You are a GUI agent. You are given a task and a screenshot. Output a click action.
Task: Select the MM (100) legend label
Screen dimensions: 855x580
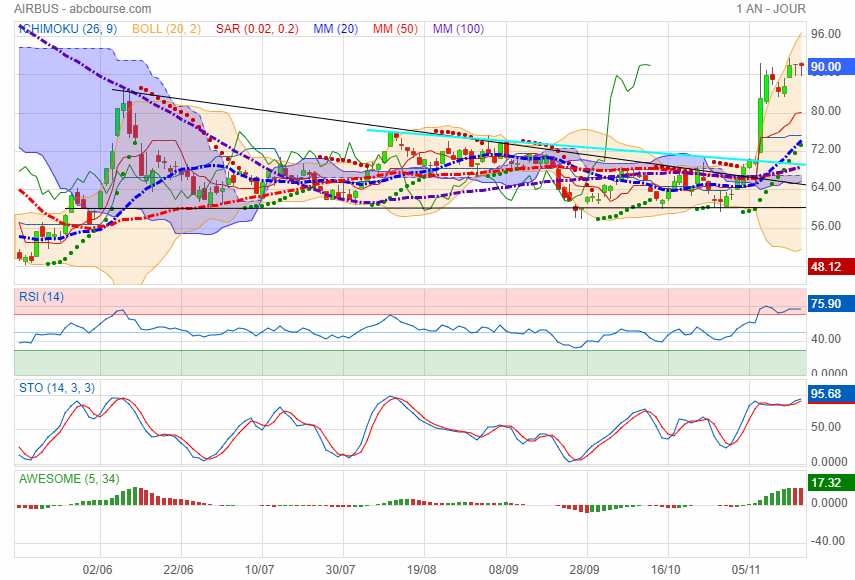(459, 29)
